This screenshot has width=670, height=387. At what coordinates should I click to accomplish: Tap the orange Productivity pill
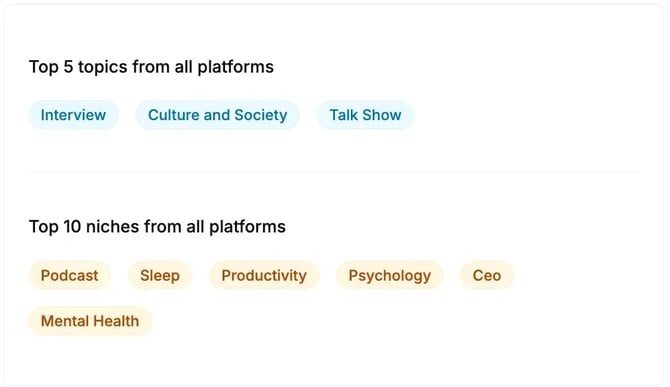pyautogui.click(x=264, y=276)
